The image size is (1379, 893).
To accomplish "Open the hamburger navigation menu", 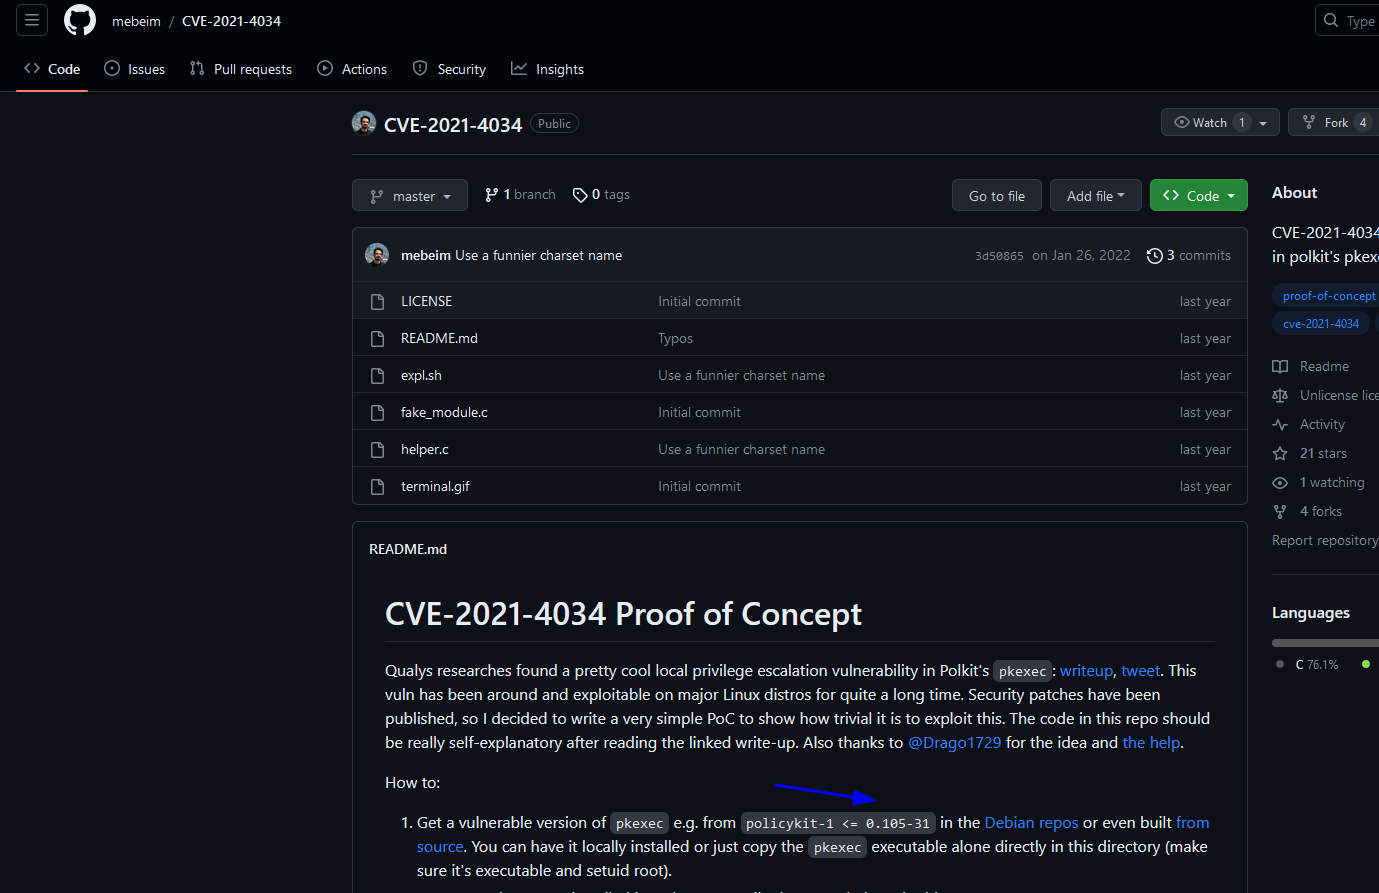I will pyautogui.click(x=32, y=20).
